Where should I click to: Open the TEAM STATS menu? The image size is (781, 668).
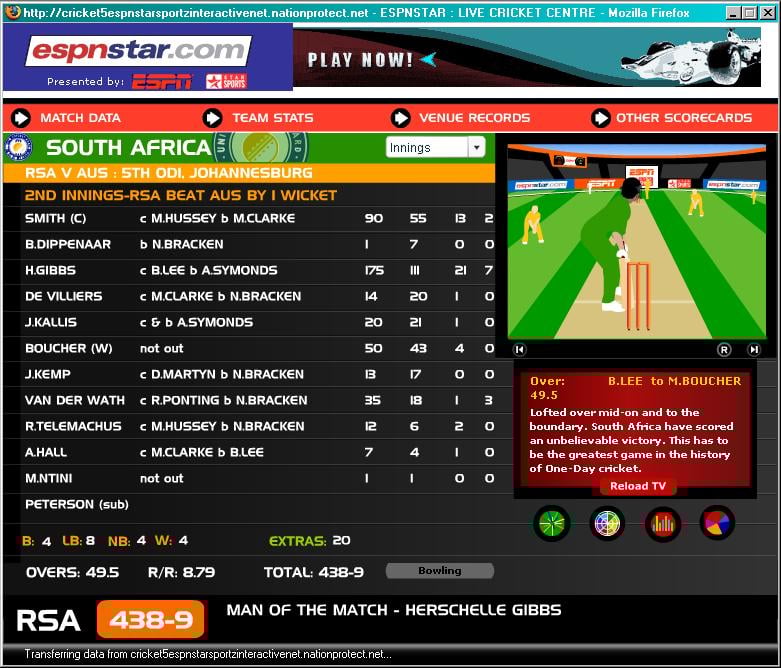tap(273, 118)
